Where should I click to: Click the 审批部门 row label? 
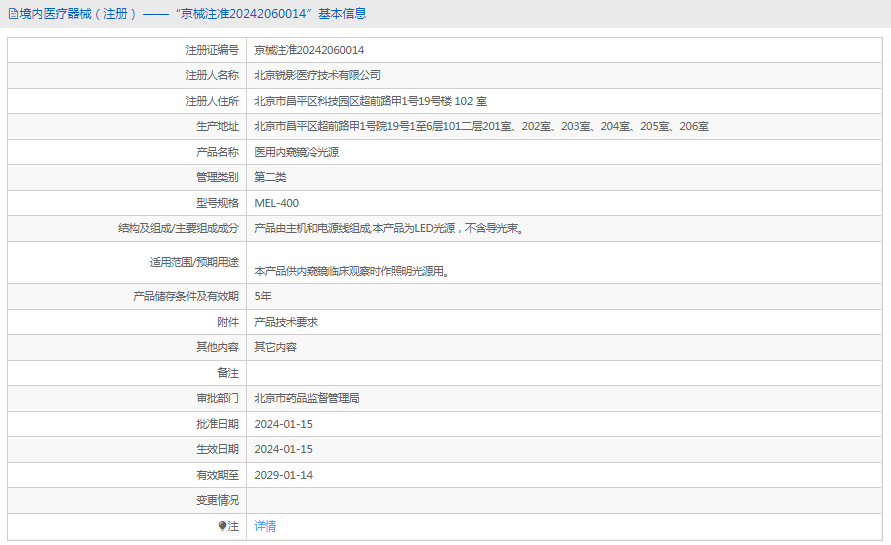pyautogui.click(x=218, y=398)
